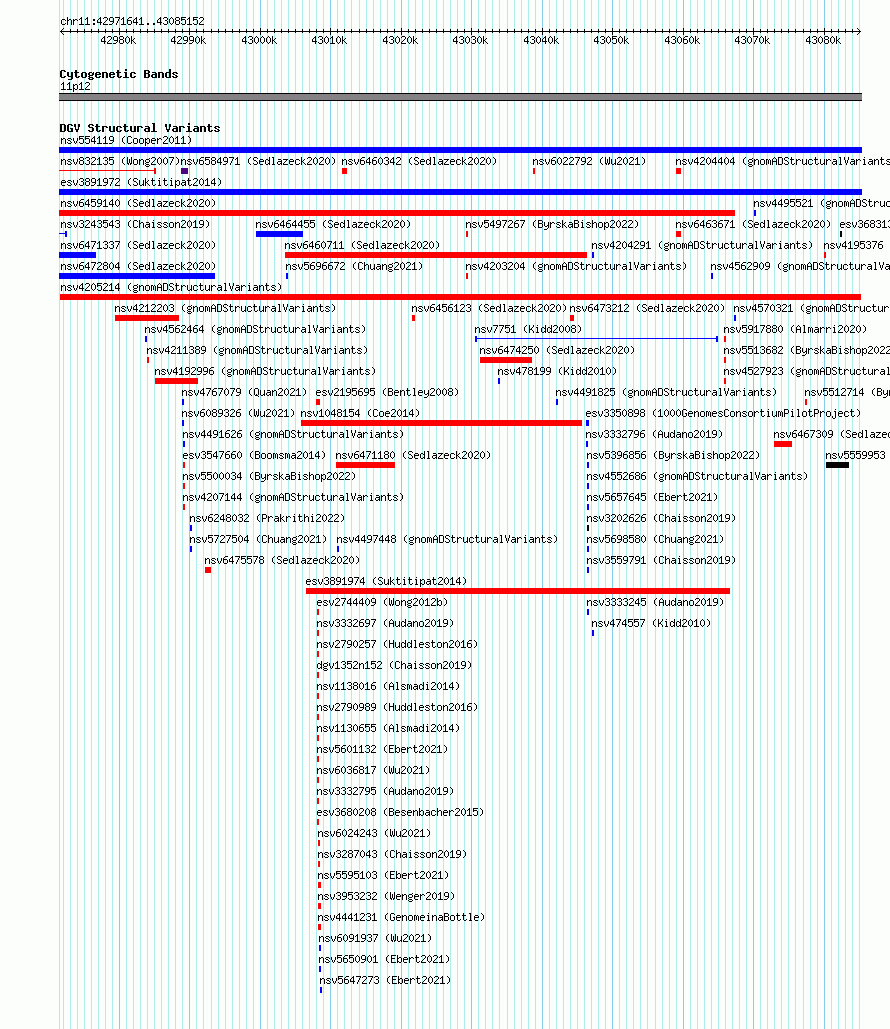The width and height of the screenshot is (890, 1029).
Task: Open the nsv6472804 (Sedlazeck2020) variant
Action: (x=138, y=266)
